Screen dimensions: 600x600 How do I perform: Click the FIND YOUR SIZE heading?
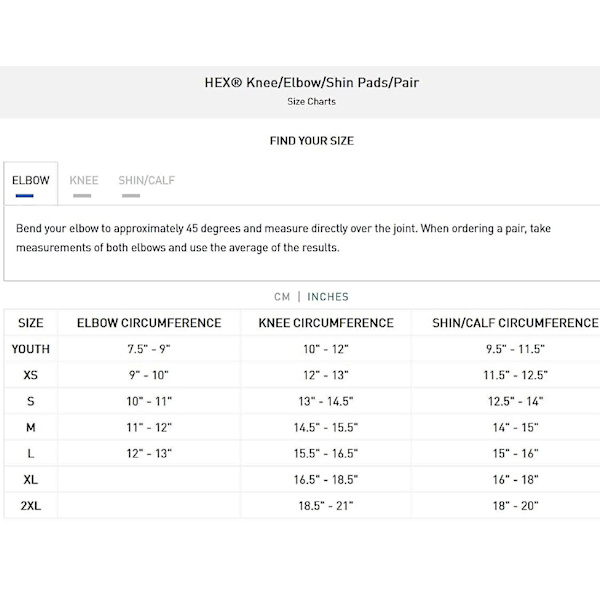pyautogui.click(x=311, y=141)
